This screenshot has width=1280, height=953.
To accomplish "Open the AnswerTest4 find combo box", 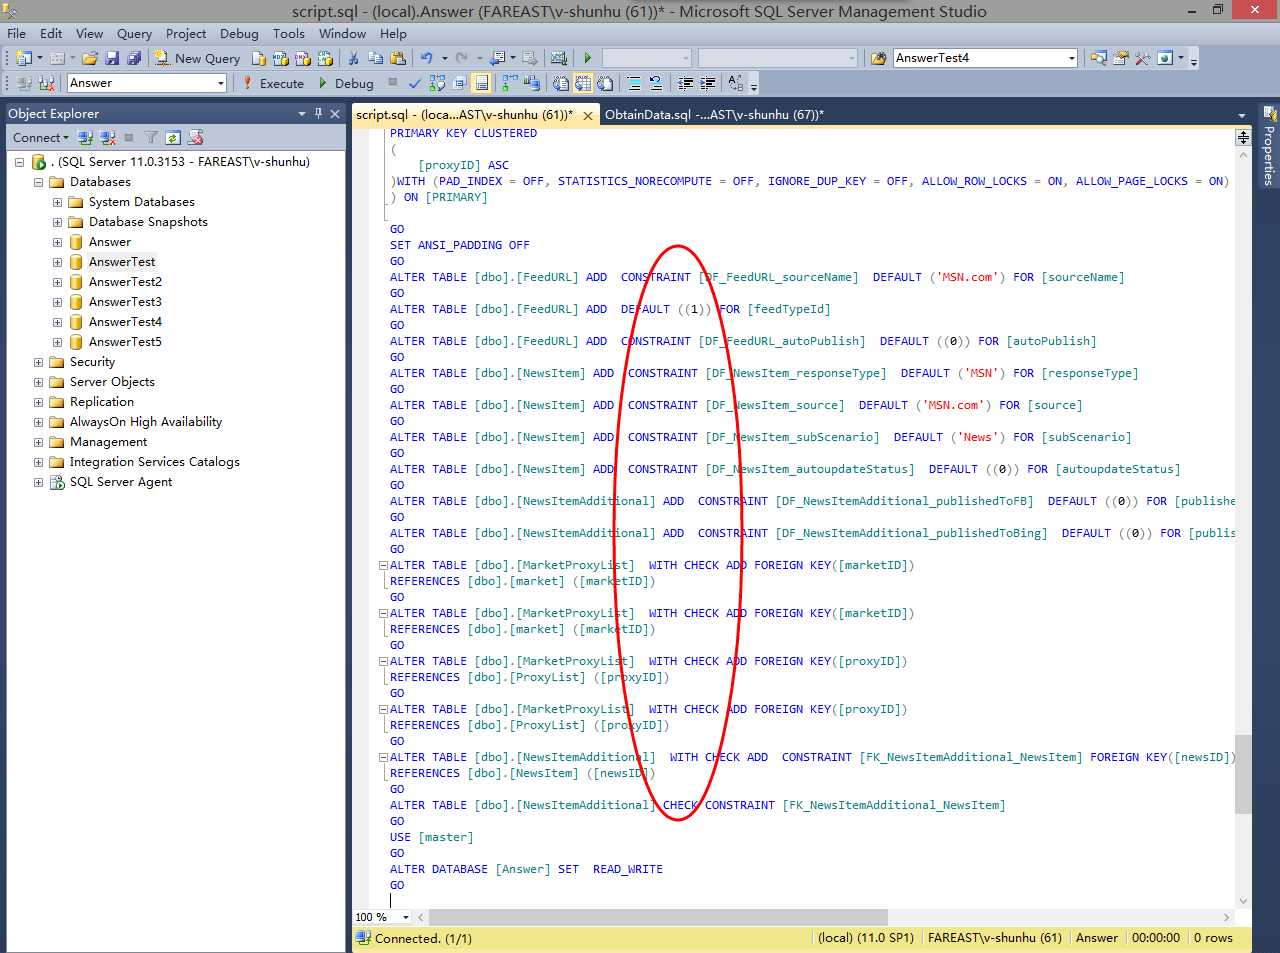I will point(985,58).
